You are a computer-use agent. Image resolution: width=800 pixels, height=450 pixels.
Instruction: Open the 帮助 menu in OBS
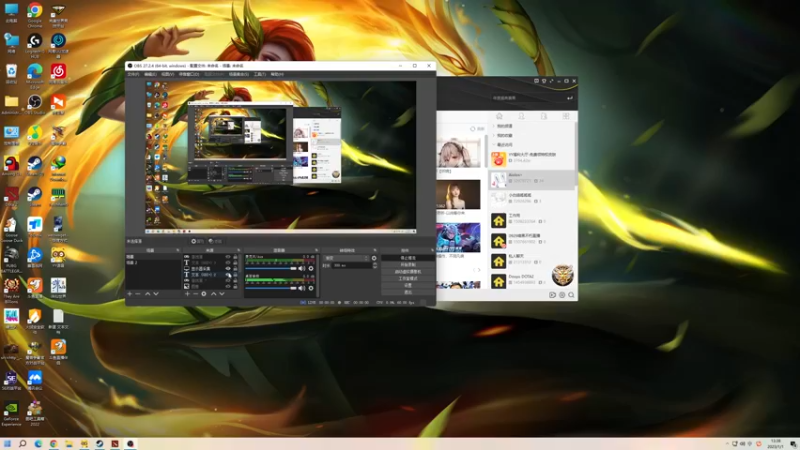277,74
